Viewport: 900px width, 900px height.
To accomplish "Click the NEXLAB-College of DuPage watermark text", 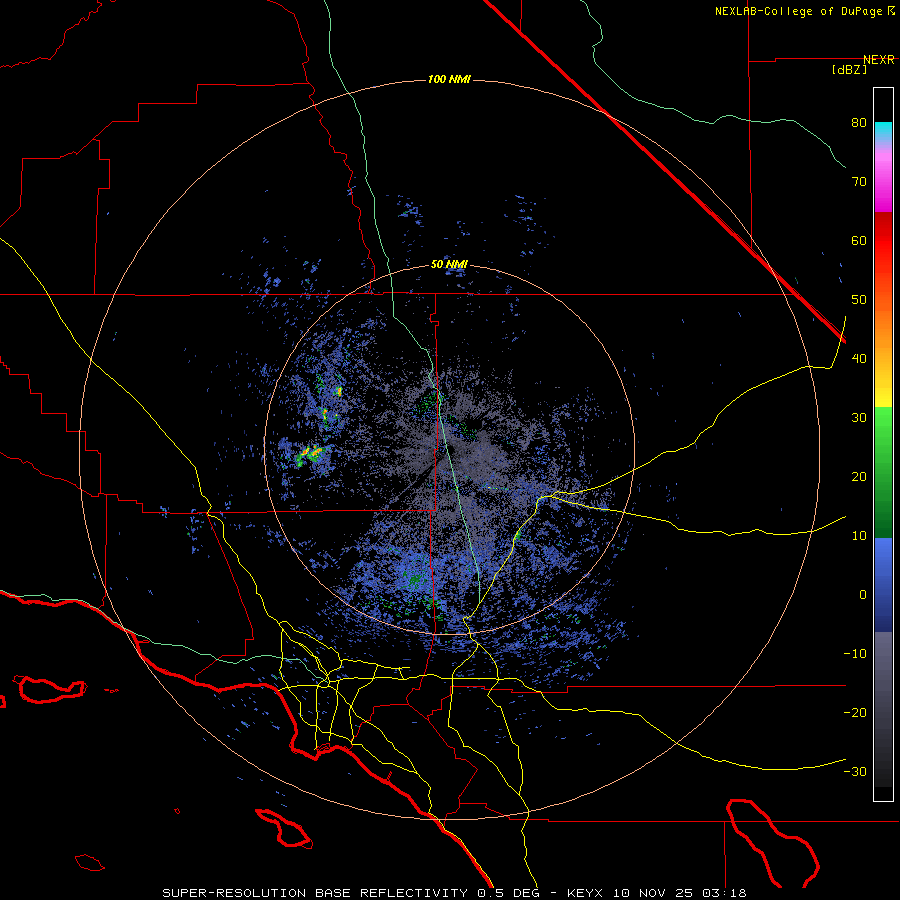I will tap(800, 11).
